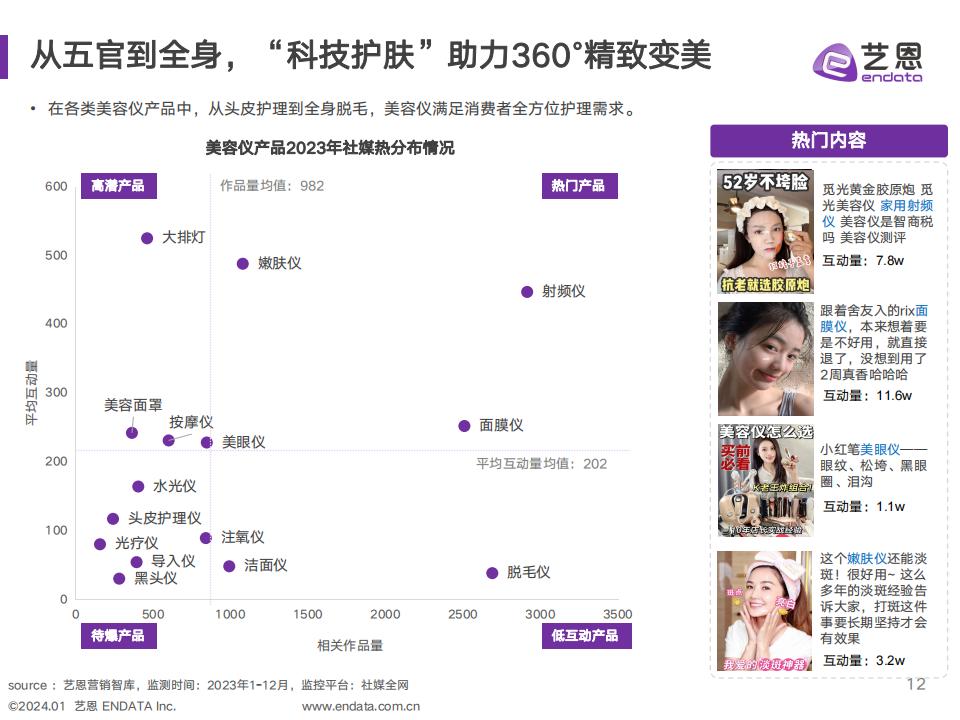Click the 脱毛仪 data point
The image size is (960, 720).
click(492, 573)
